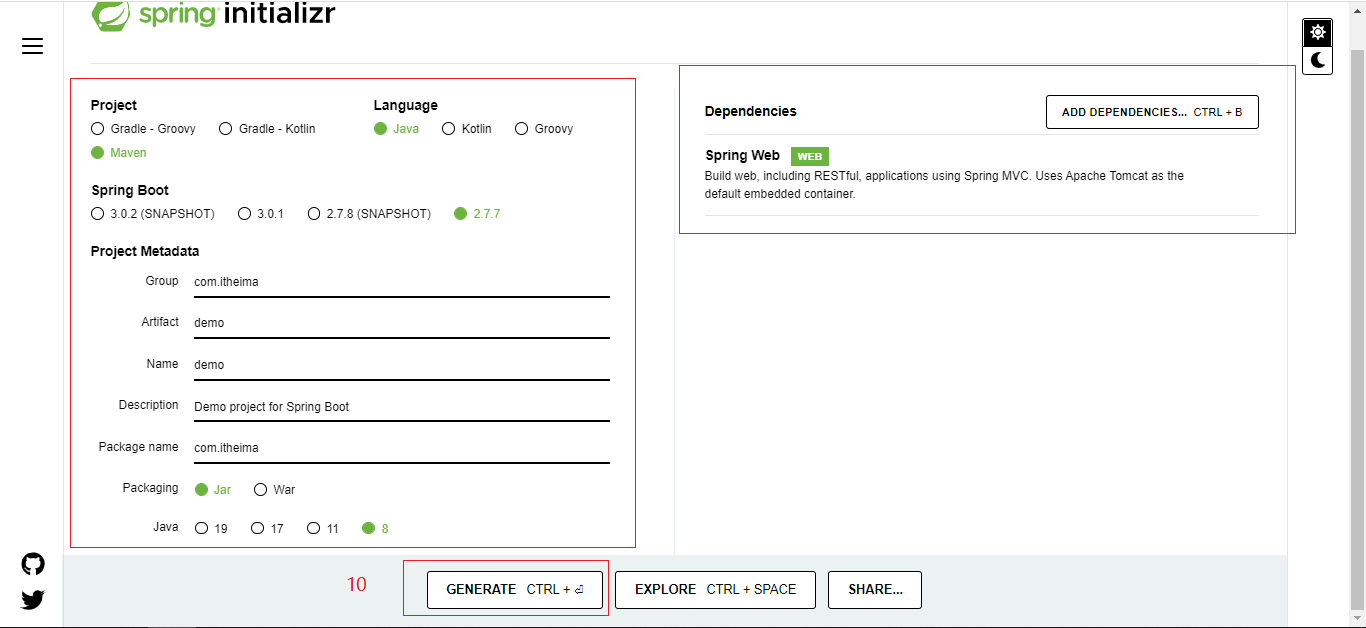This screenshot has width=1366, height=628.
Task: Select Java version 17
Action: click(x=258, y=528)
